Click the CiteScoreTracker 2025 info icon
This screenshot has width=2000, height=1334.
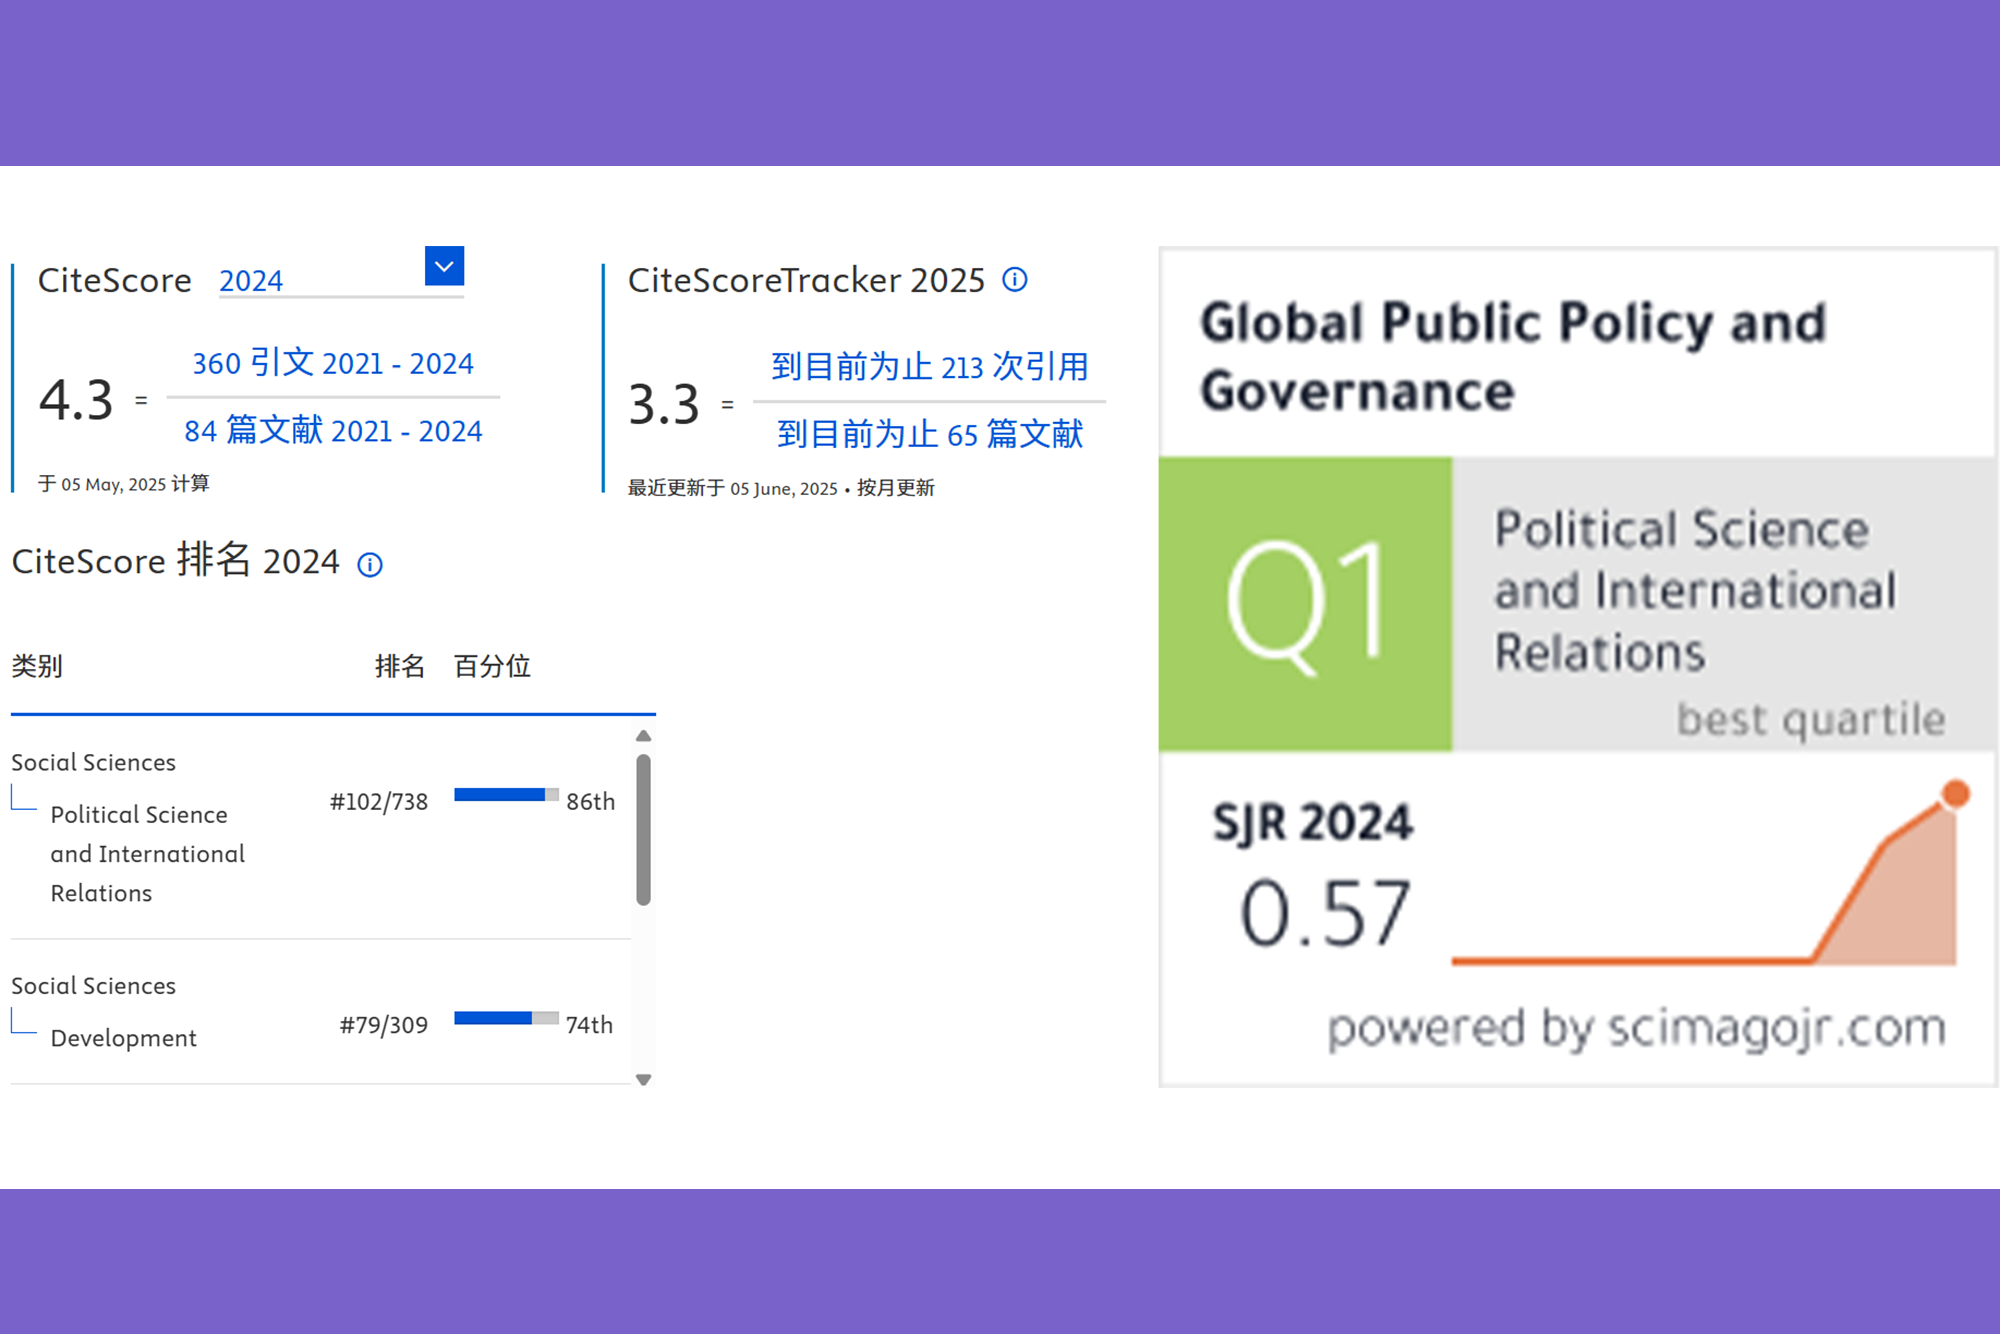pyautogui.click(x=1015, y=280)
